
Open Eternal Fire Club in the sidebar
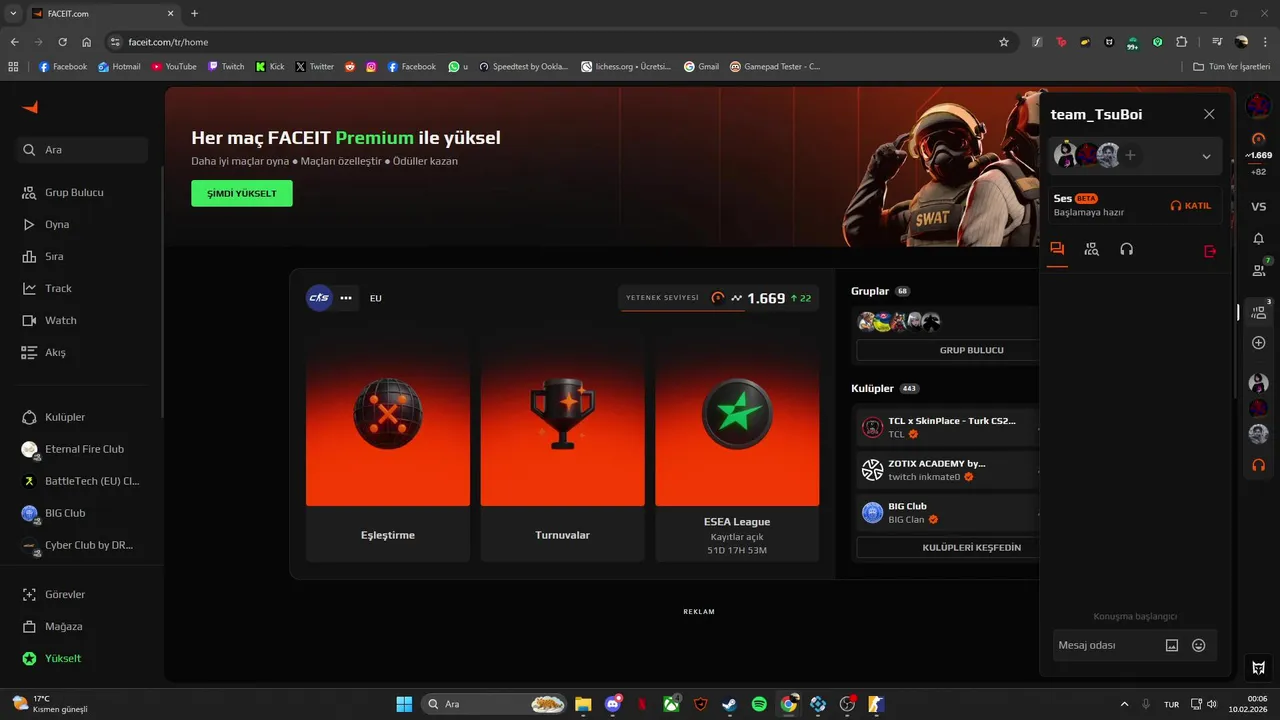pos(82,449)
